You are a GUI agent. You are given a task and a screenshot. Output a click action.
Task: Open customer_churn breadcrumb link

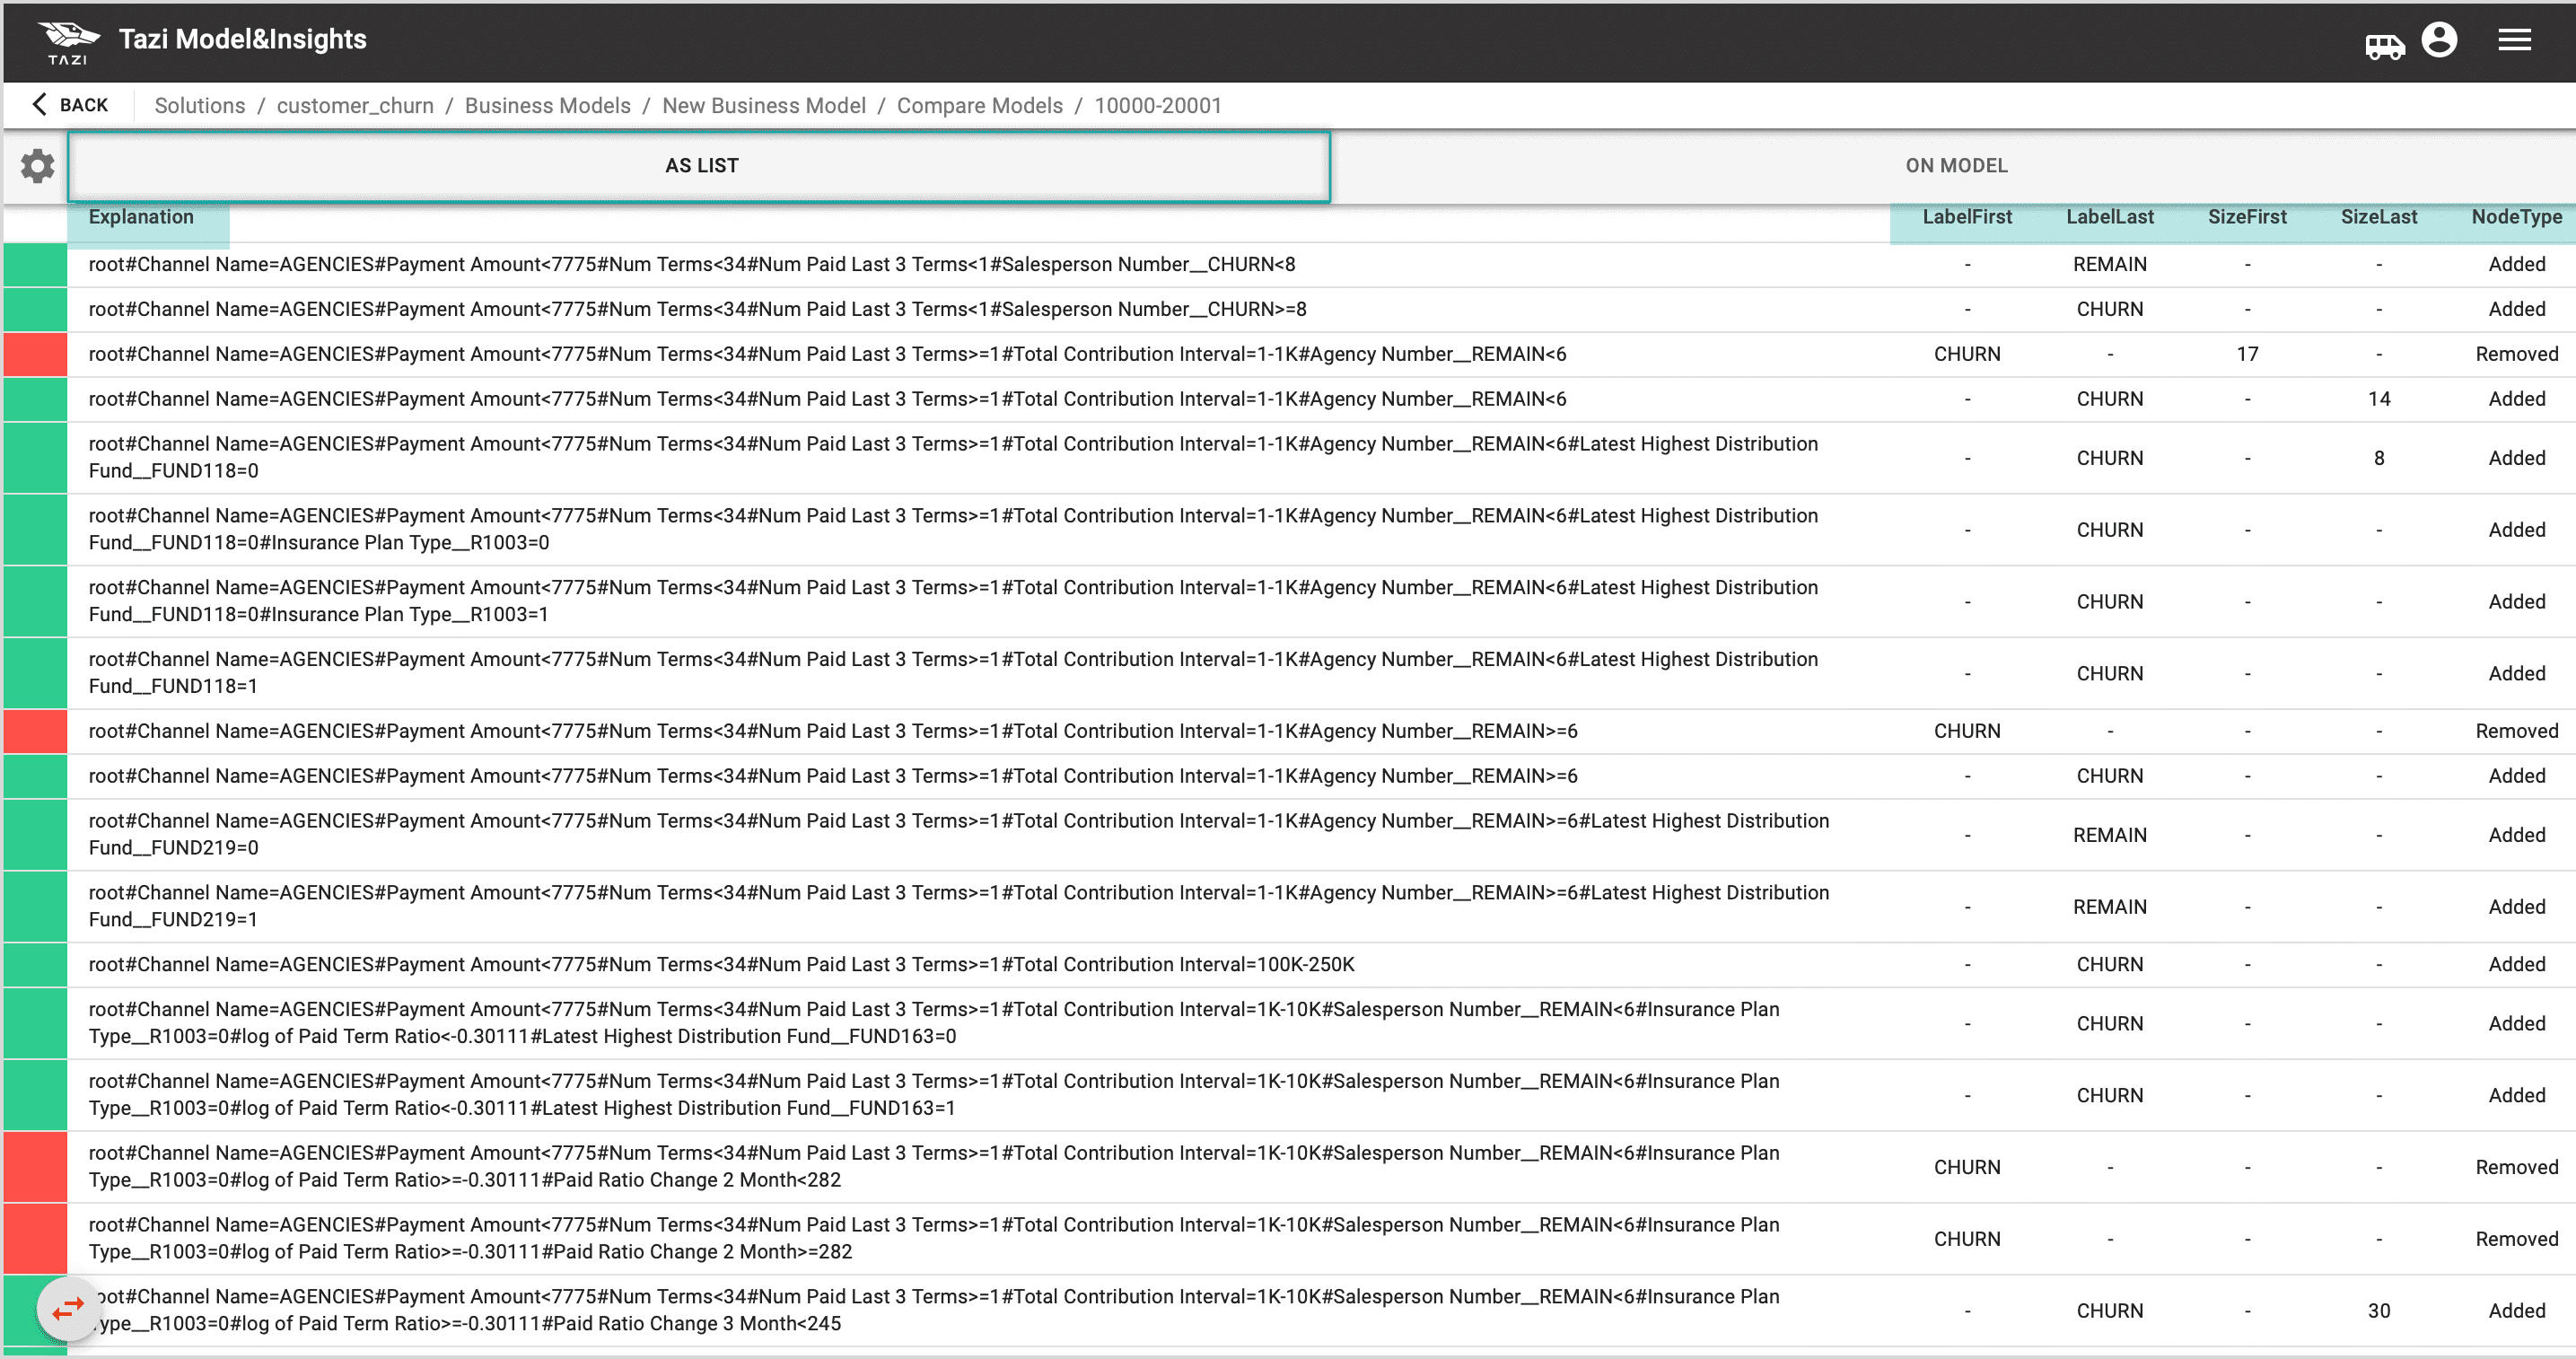(355, 105)
